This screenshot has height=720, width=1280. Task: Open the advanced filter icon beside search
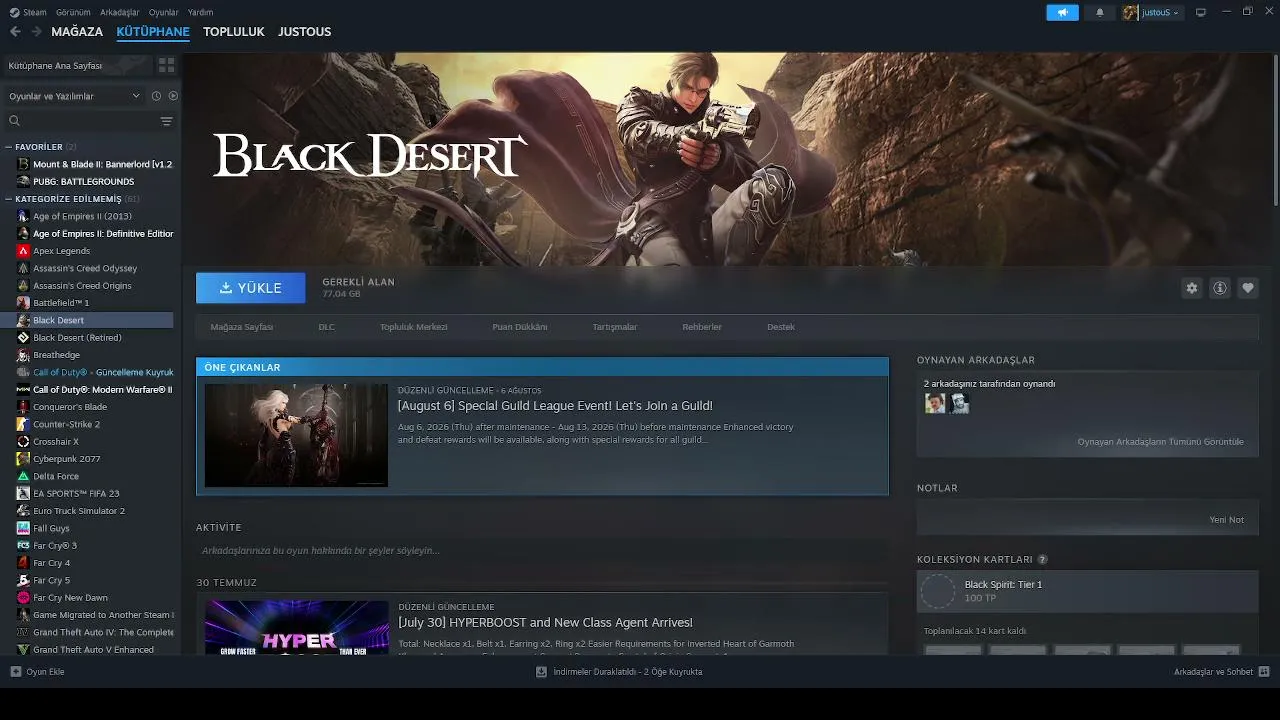coord(167,121)
